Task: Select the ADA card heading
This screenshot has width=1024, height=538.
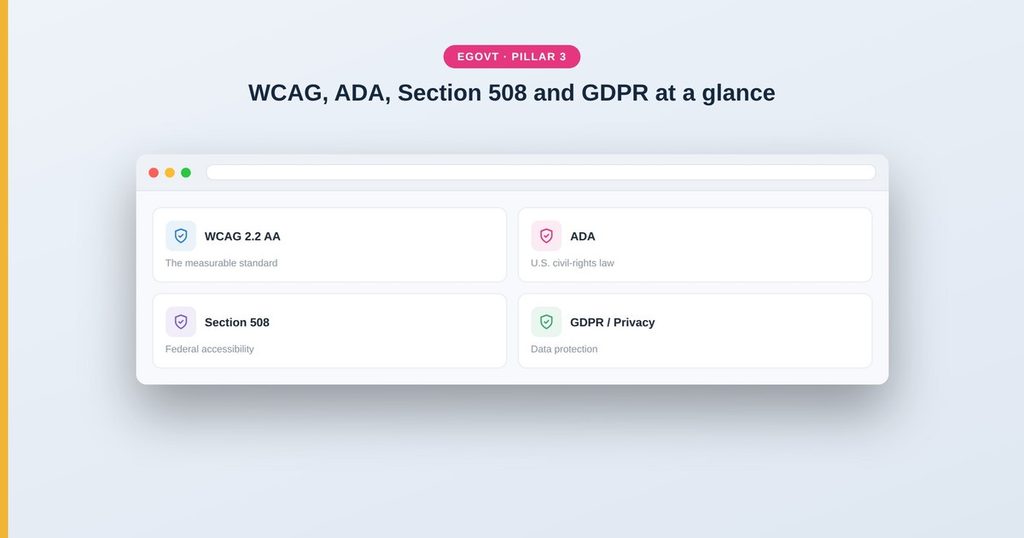Action: click(x=583, y=236)
